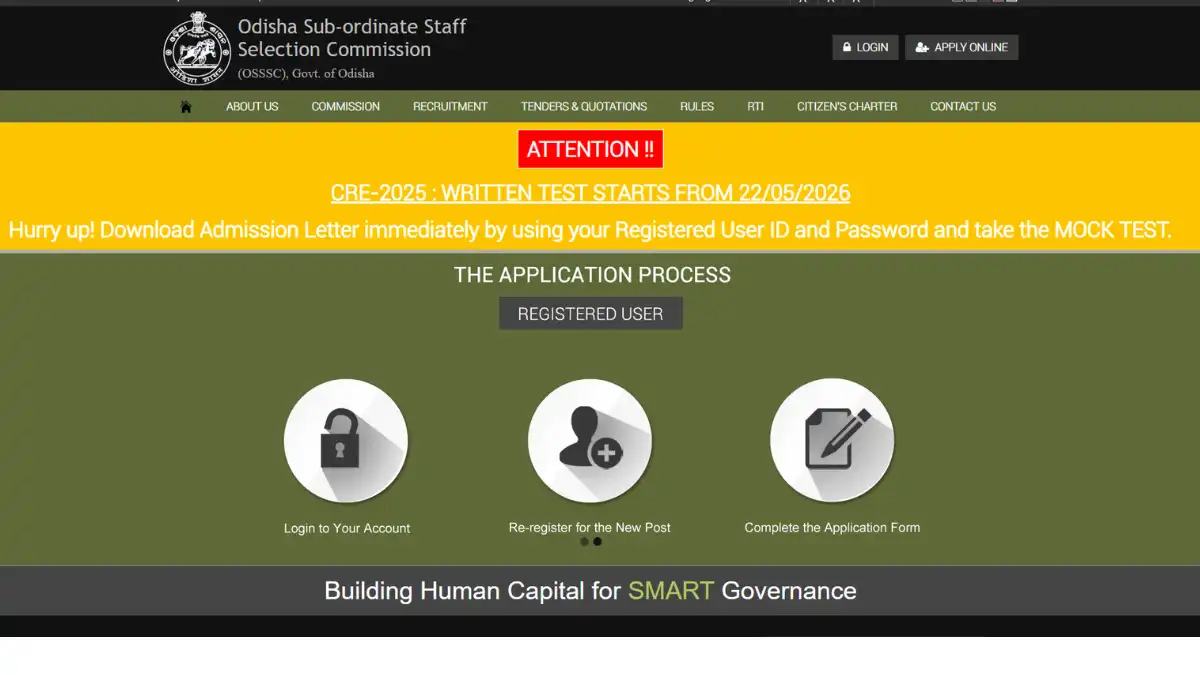Viewport: 1200px width, 675px height.
Task: Open the ABOUT US menu
Action: (252, 106)
